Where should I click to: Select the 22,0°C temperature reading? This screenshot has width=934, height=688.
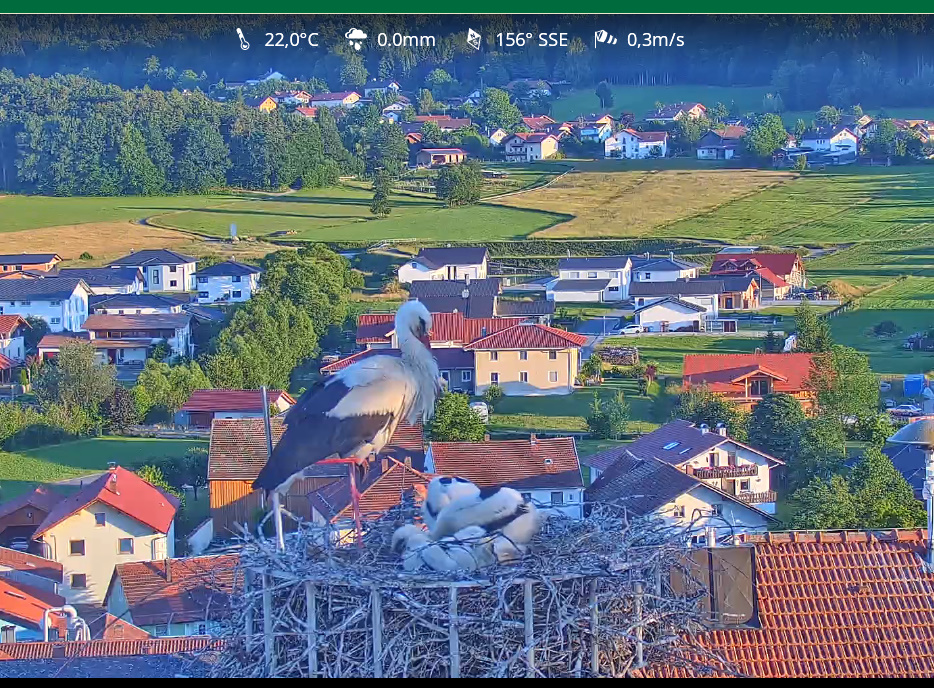(291, 40)
